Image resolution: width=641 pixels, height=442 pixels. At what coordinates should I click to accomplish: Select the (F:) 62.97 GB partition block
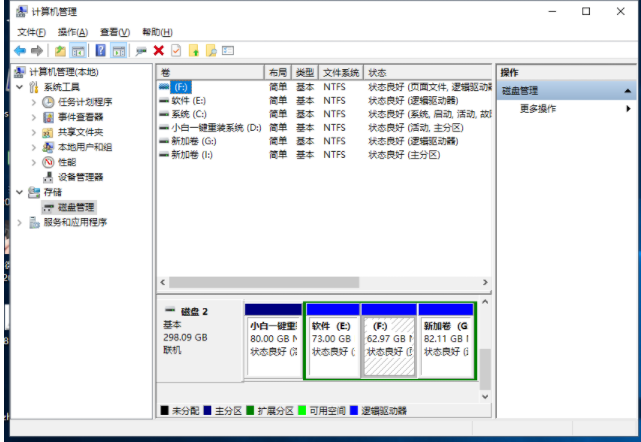pos(389,340)
